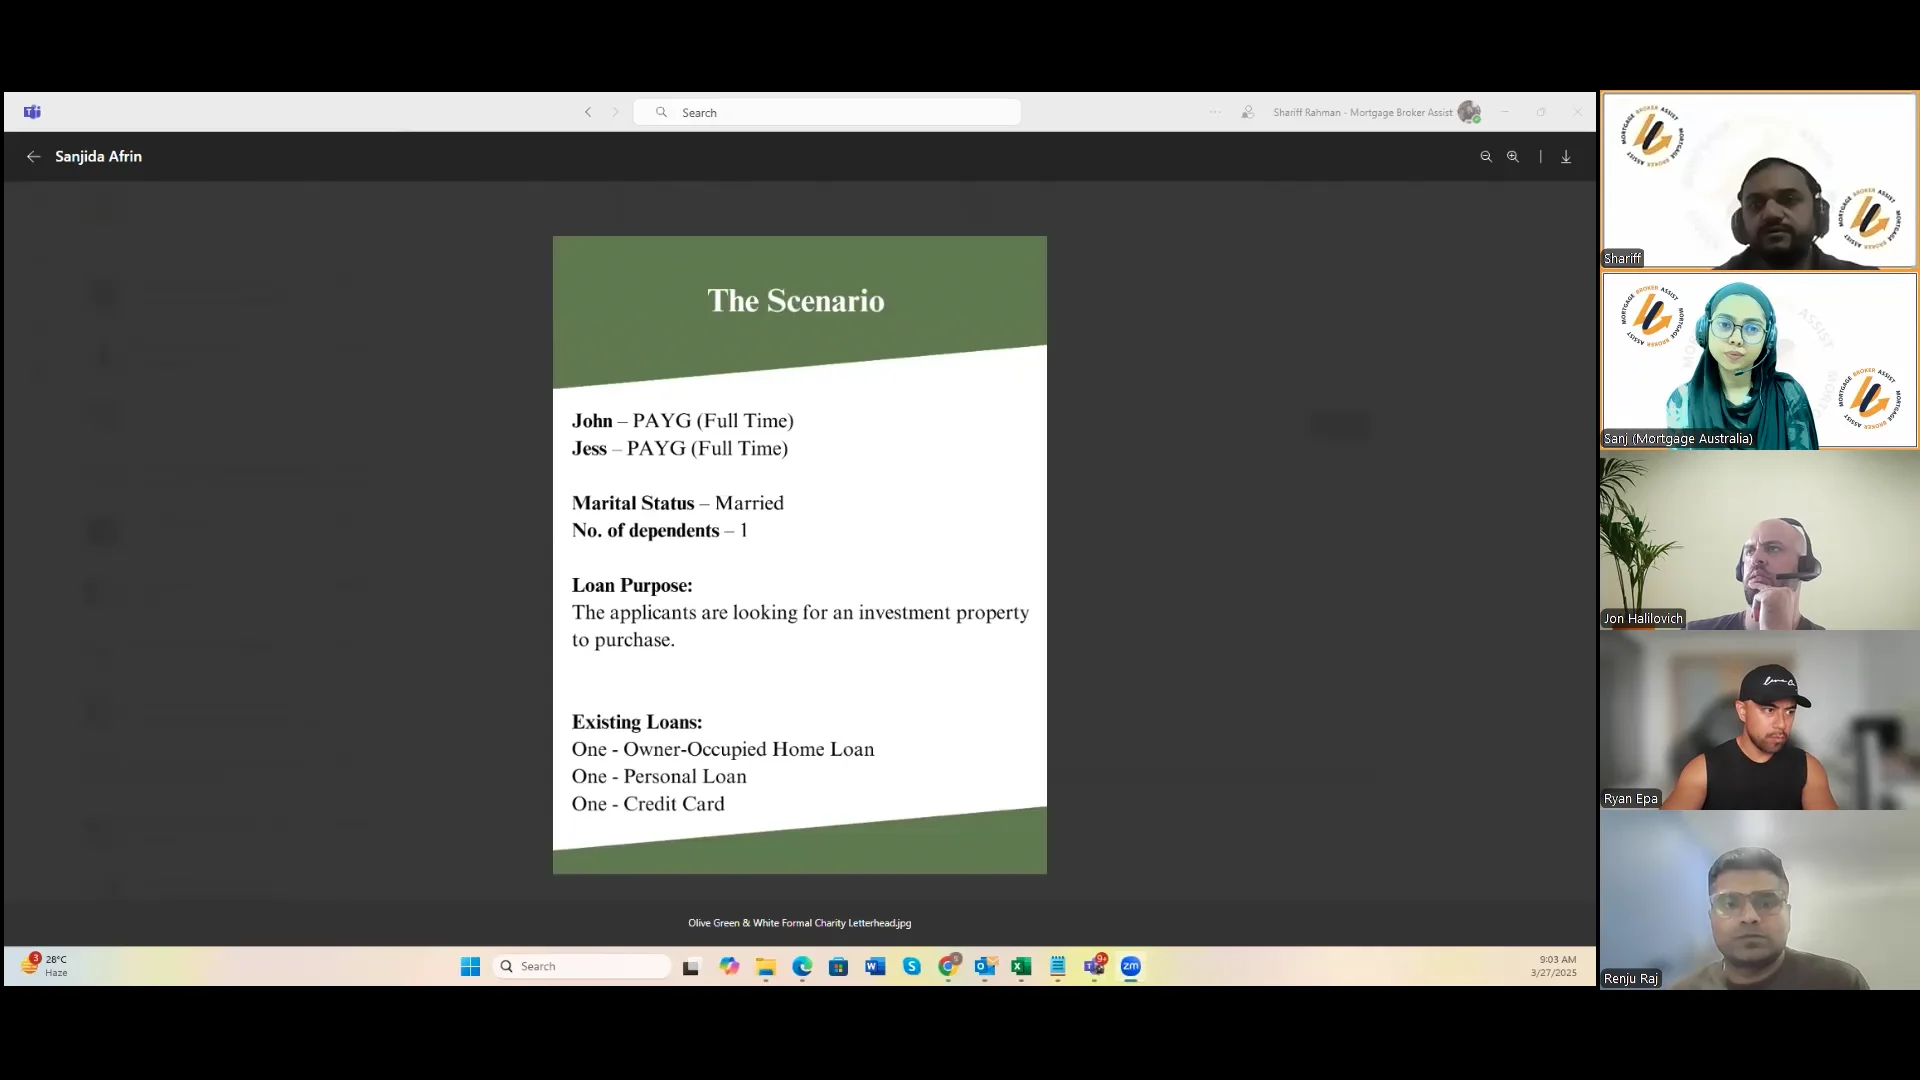Go back using the preview back arrow
Screen dimensions: 1920x1080
[33, 156]
